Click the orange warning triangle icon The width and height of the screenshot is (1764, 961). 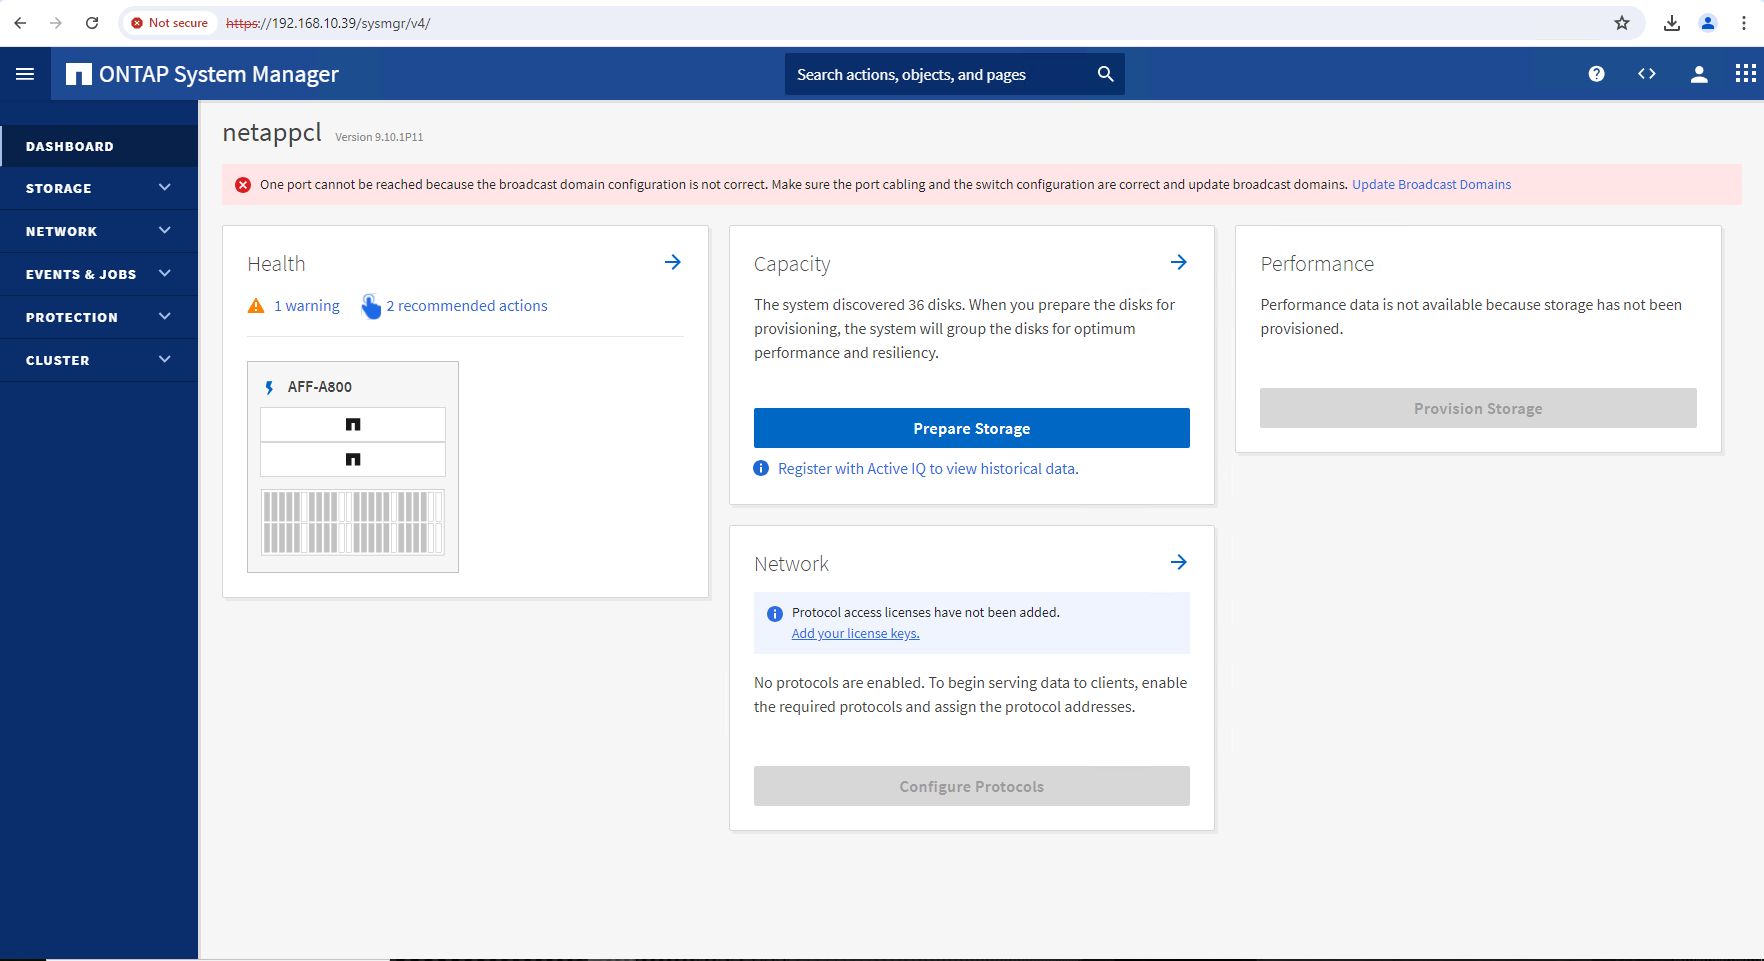pos(256,306)
